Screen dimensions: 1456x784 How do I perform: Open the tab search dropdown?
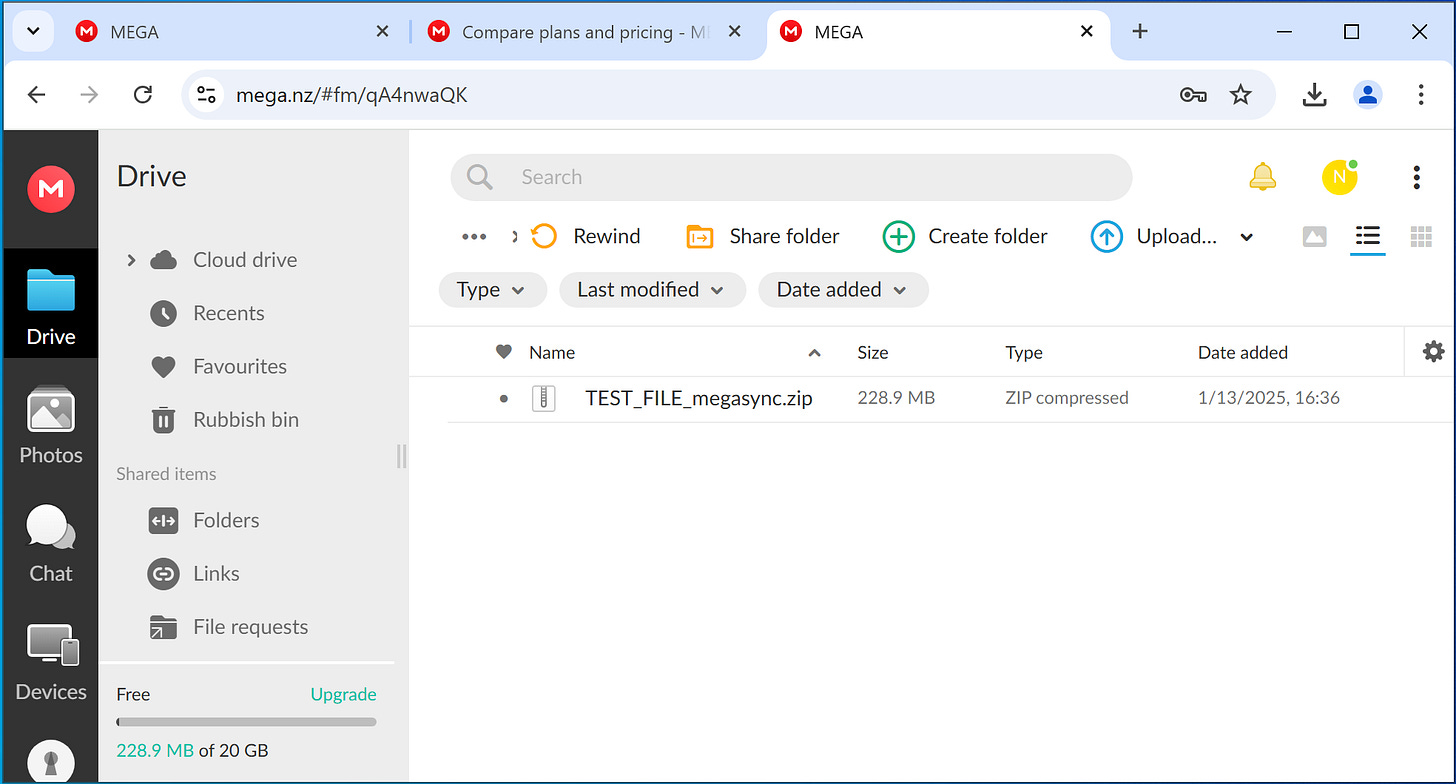33,32
